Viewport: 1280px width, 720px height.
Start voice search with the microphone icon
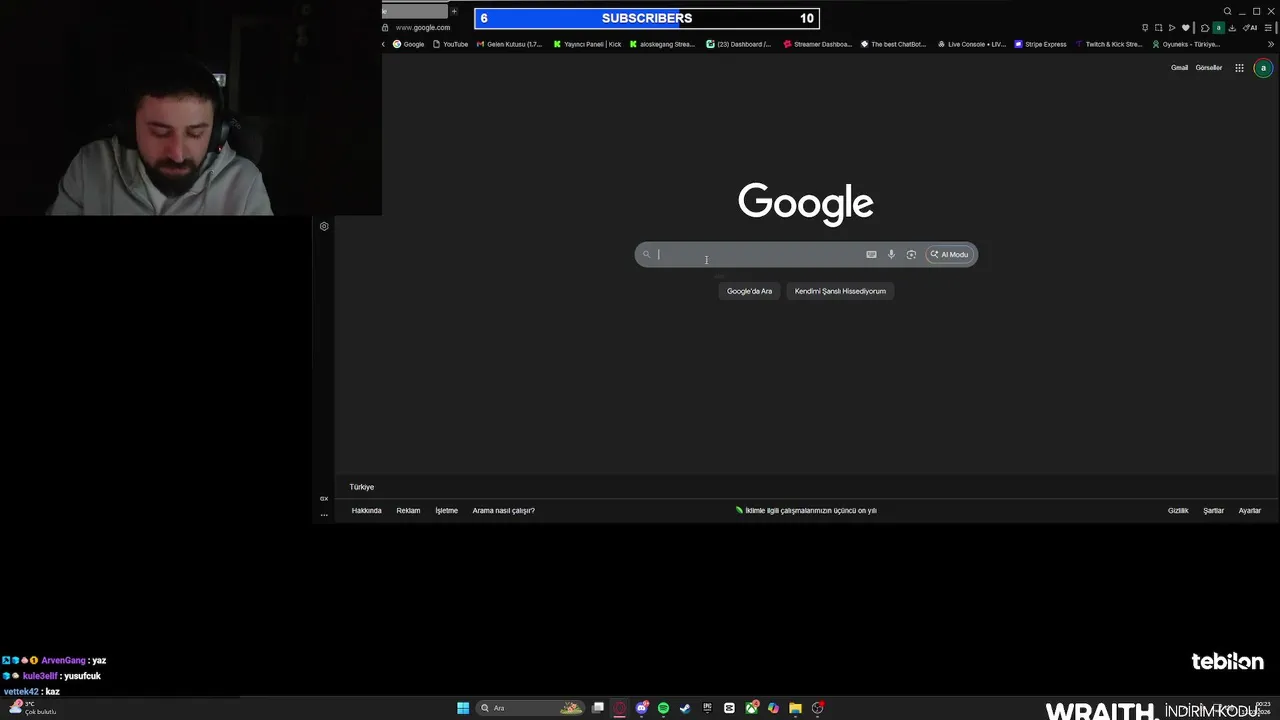891,255
